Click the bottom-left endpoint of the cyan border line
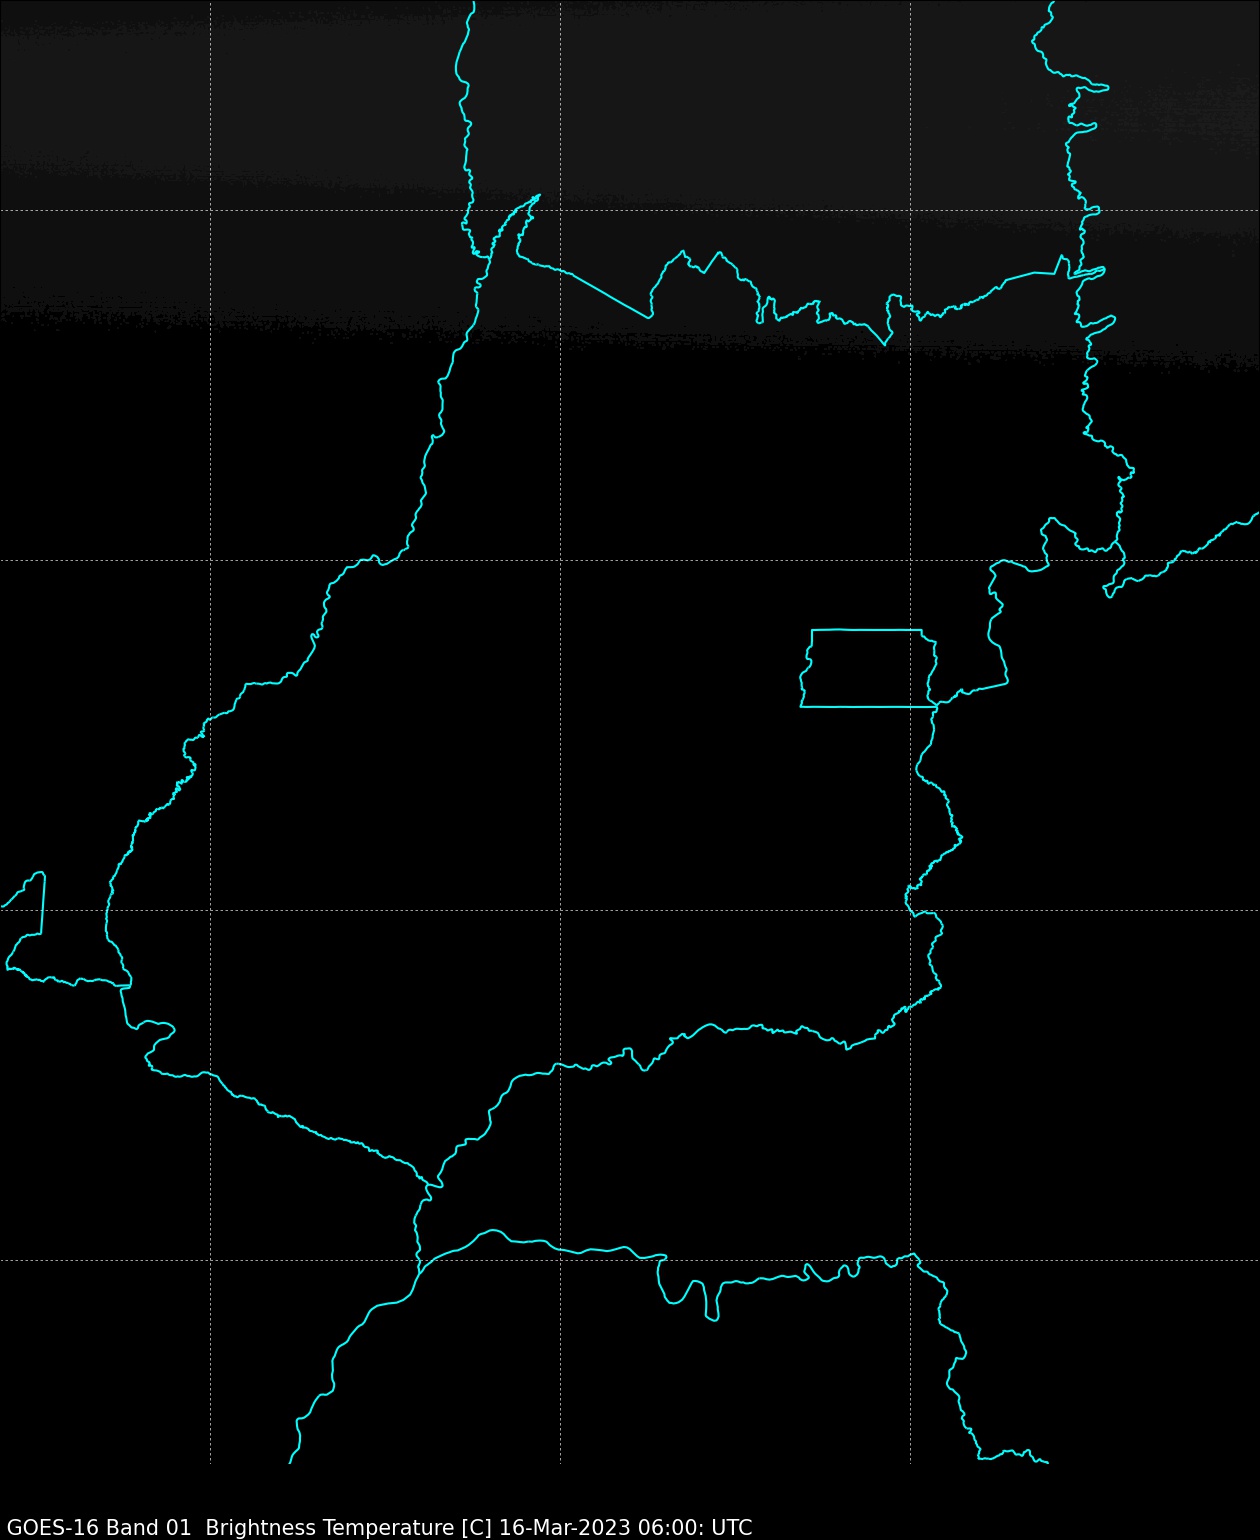Screen dimensions: 1260x1540 [291, 1461]
